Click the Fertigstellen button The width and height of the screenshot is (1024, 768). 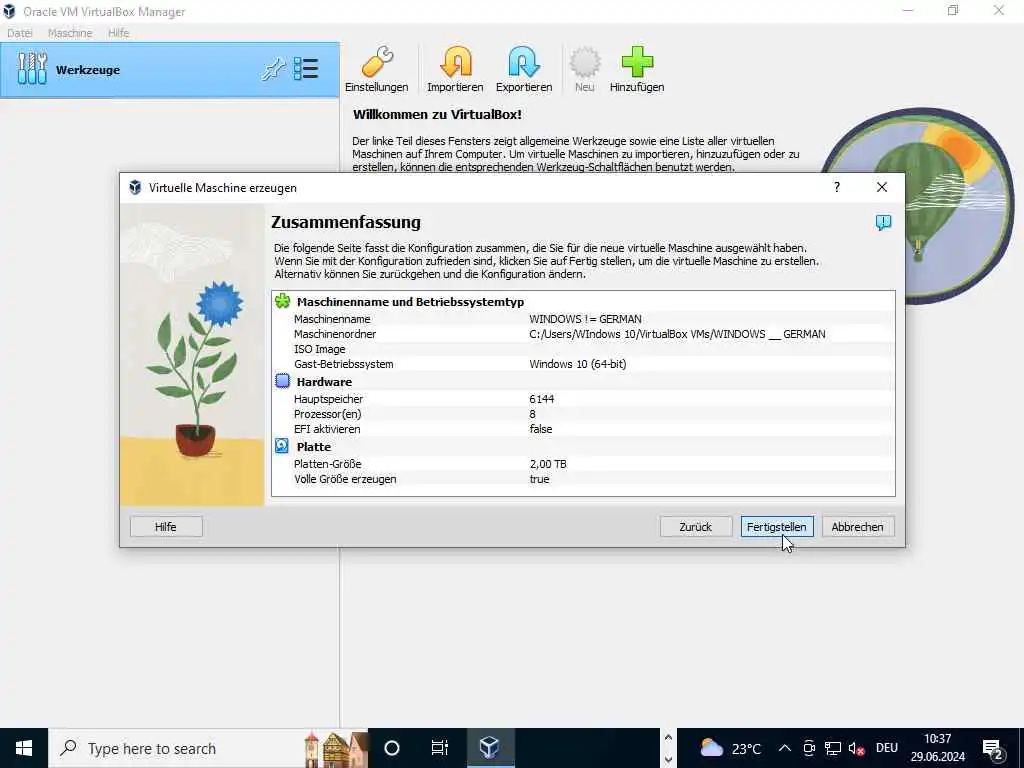[x=776, y=526]
